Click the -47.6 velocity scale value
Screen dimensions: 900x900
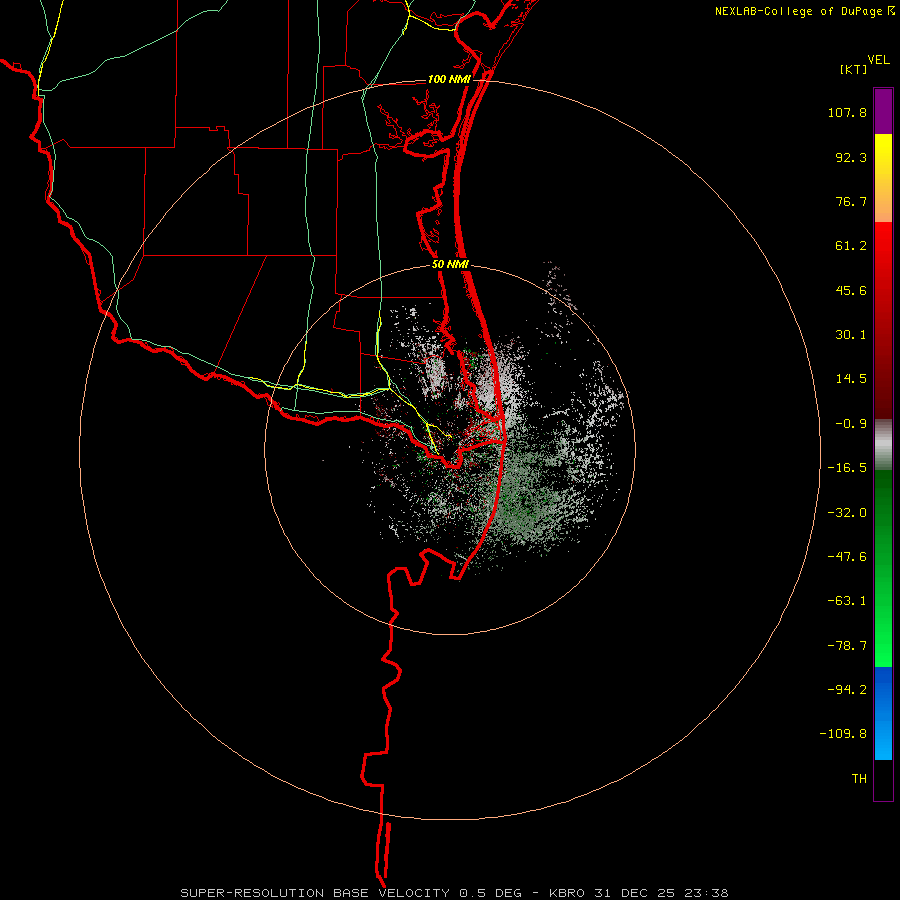point(847,557)
